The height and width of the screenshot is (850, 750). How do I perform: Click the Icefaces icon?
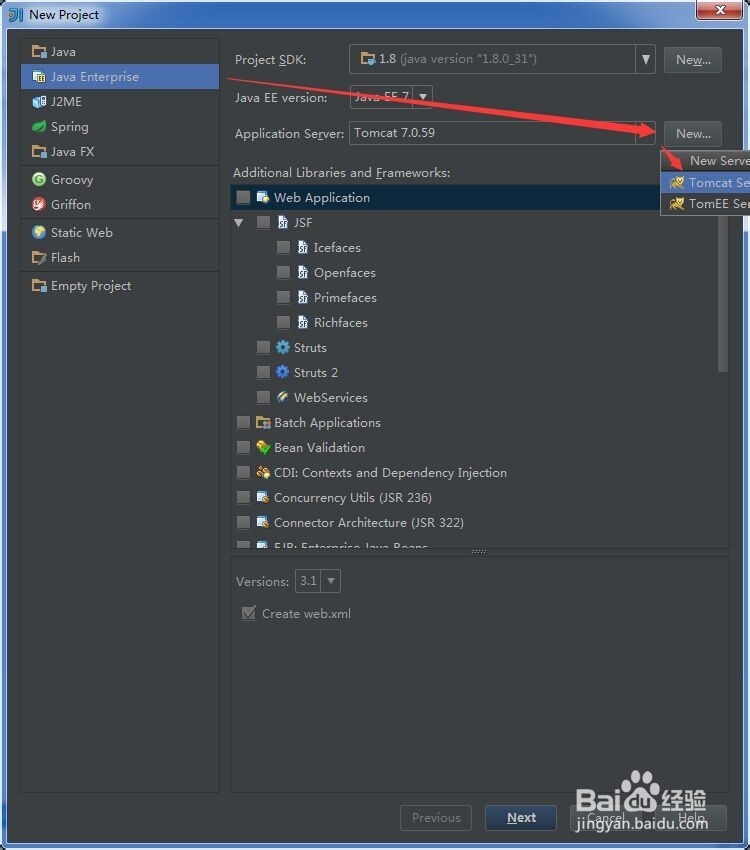(x=303, y=247)
